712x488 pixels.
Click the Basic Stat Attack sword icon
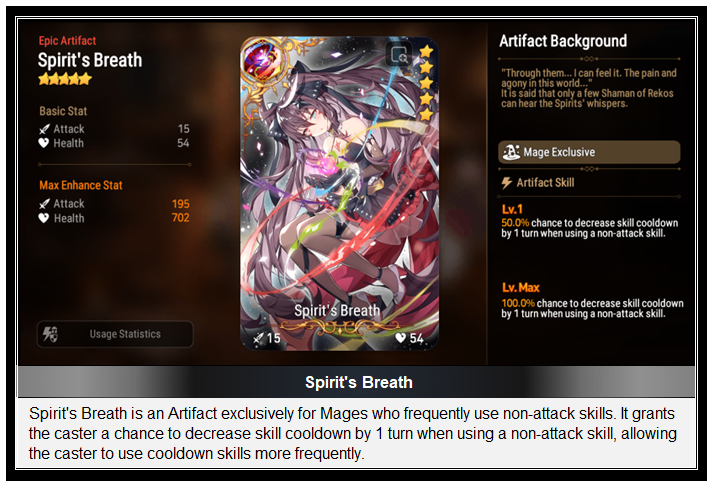tap(44, 129)
